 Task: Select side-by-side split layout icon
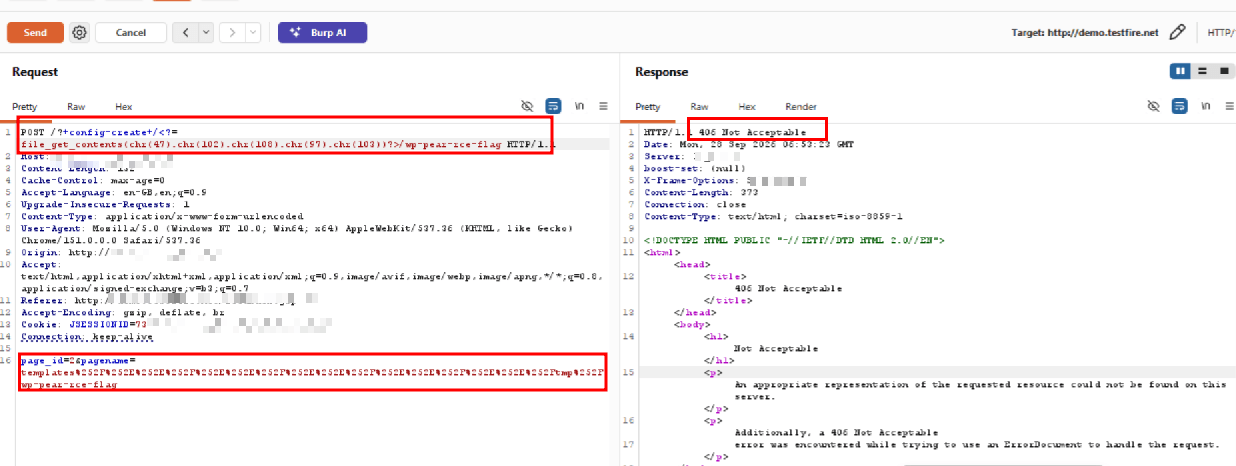(x=1181, y=71)
